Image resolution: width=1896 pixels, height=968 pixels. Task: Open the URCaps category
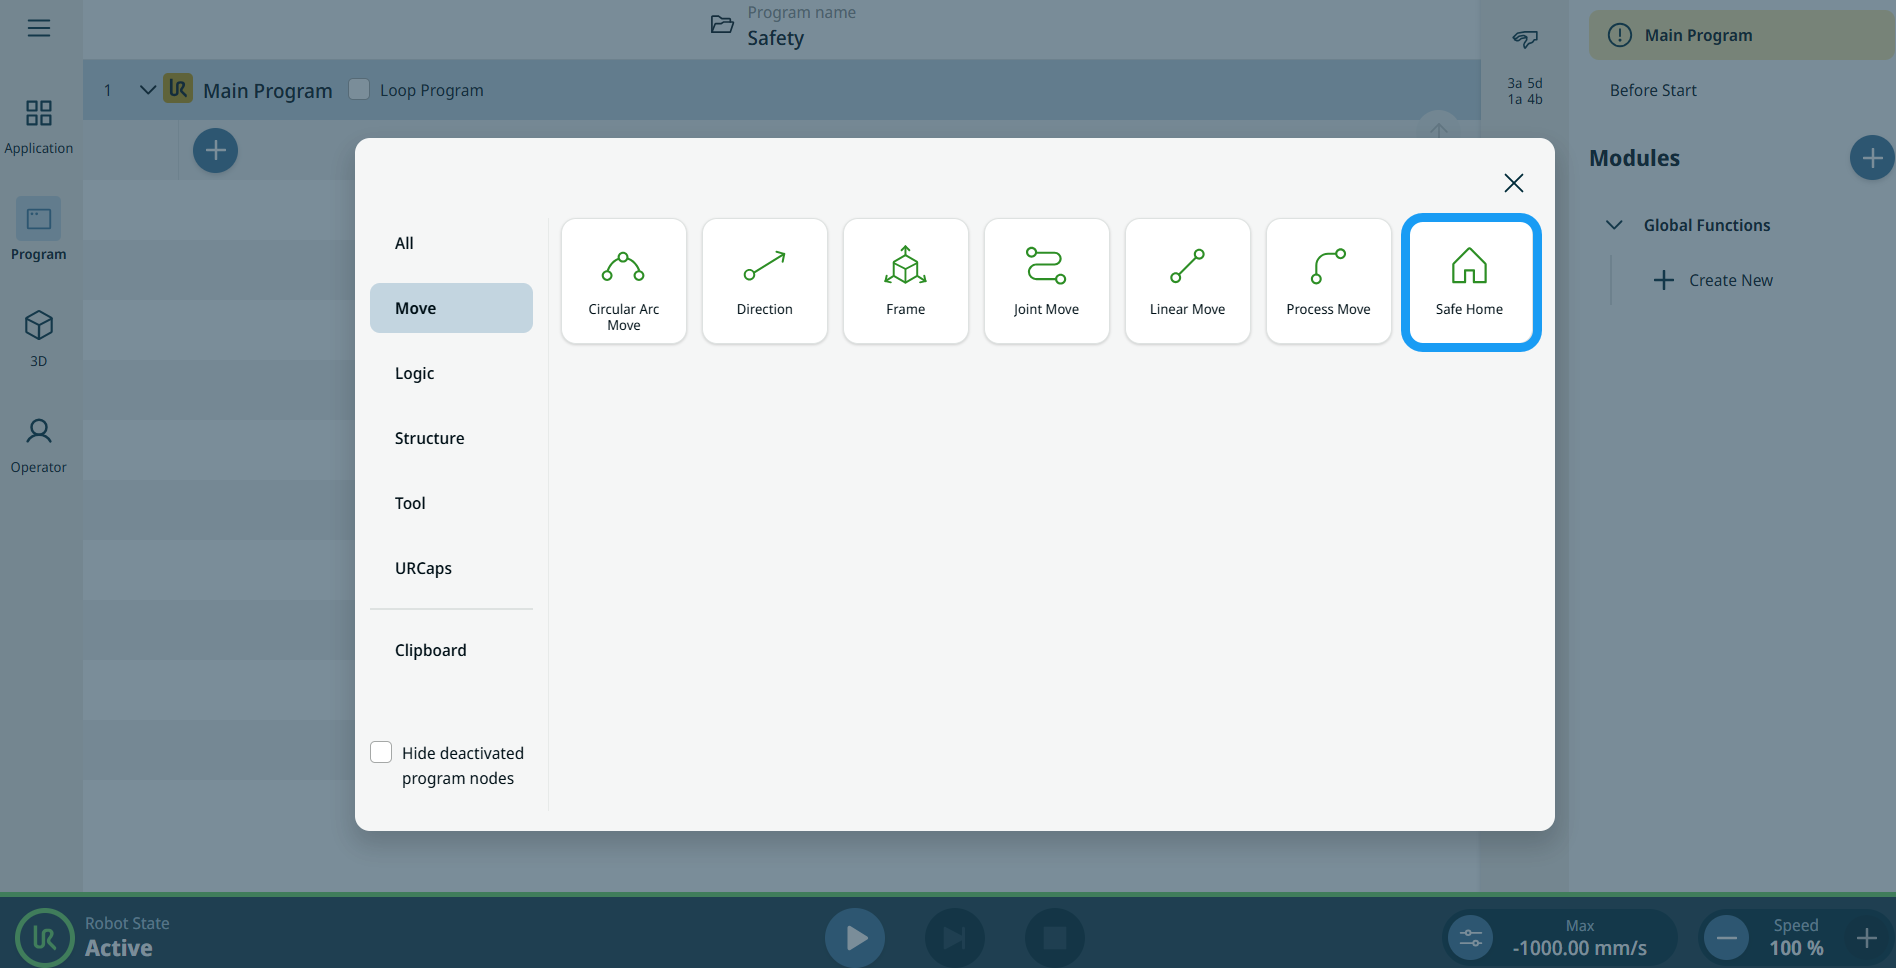(x=423, y=568)
